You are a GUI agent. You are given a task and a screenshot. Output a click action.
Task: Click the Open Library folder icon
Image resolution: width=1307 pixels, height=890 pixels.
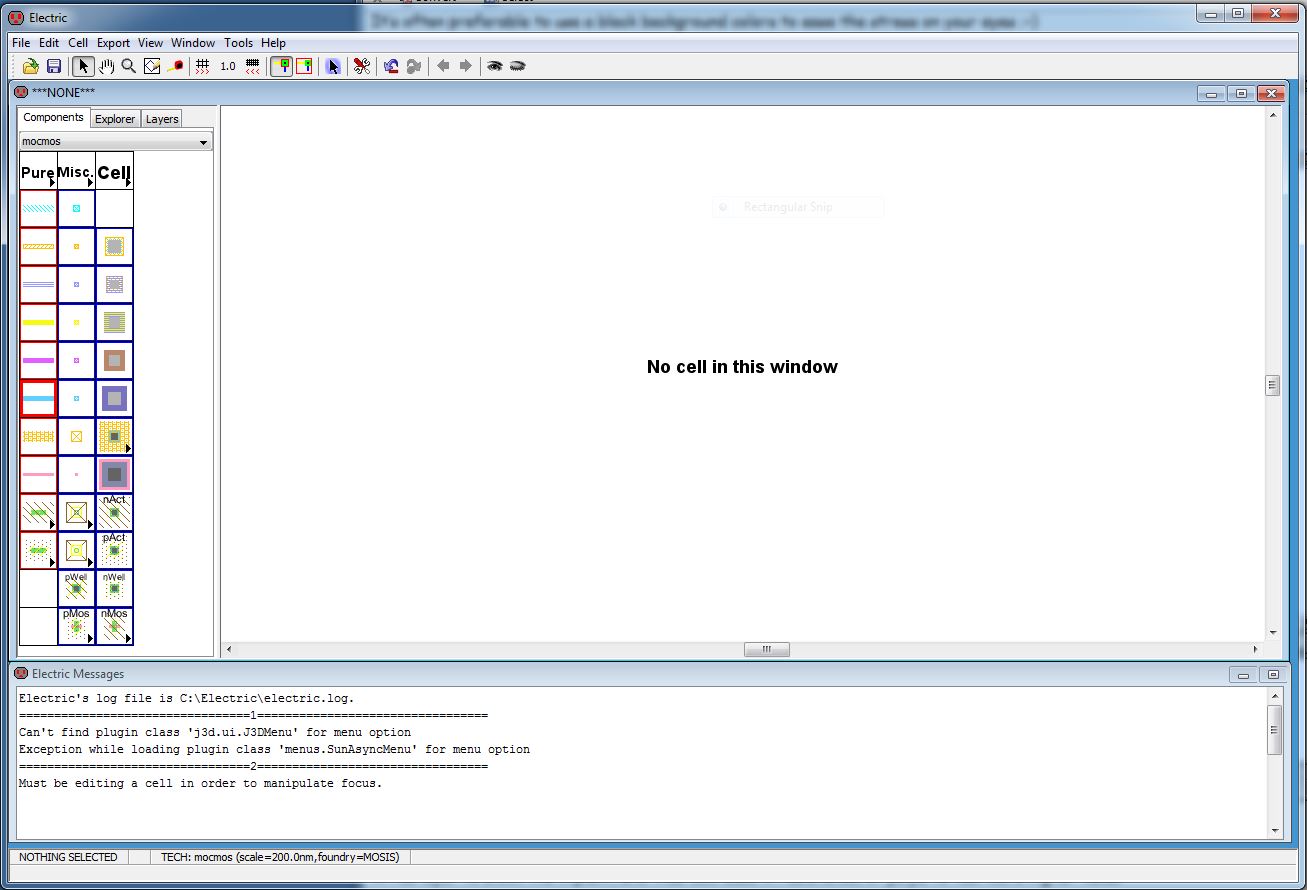coord(31,66)
